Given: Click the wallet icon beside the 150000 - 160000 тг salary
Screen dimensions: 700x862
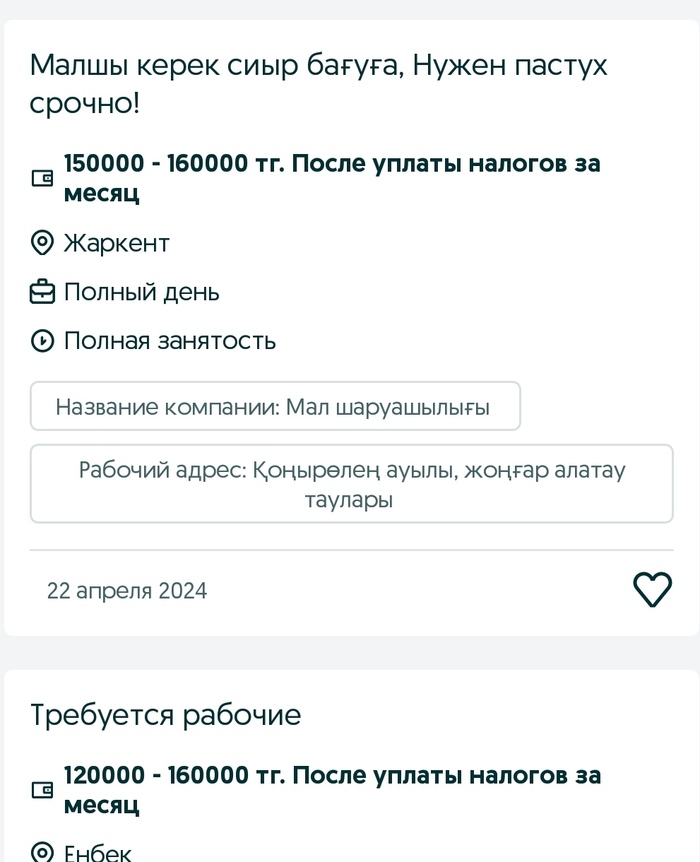Looking at the screenshot, I should pos(42,178).
